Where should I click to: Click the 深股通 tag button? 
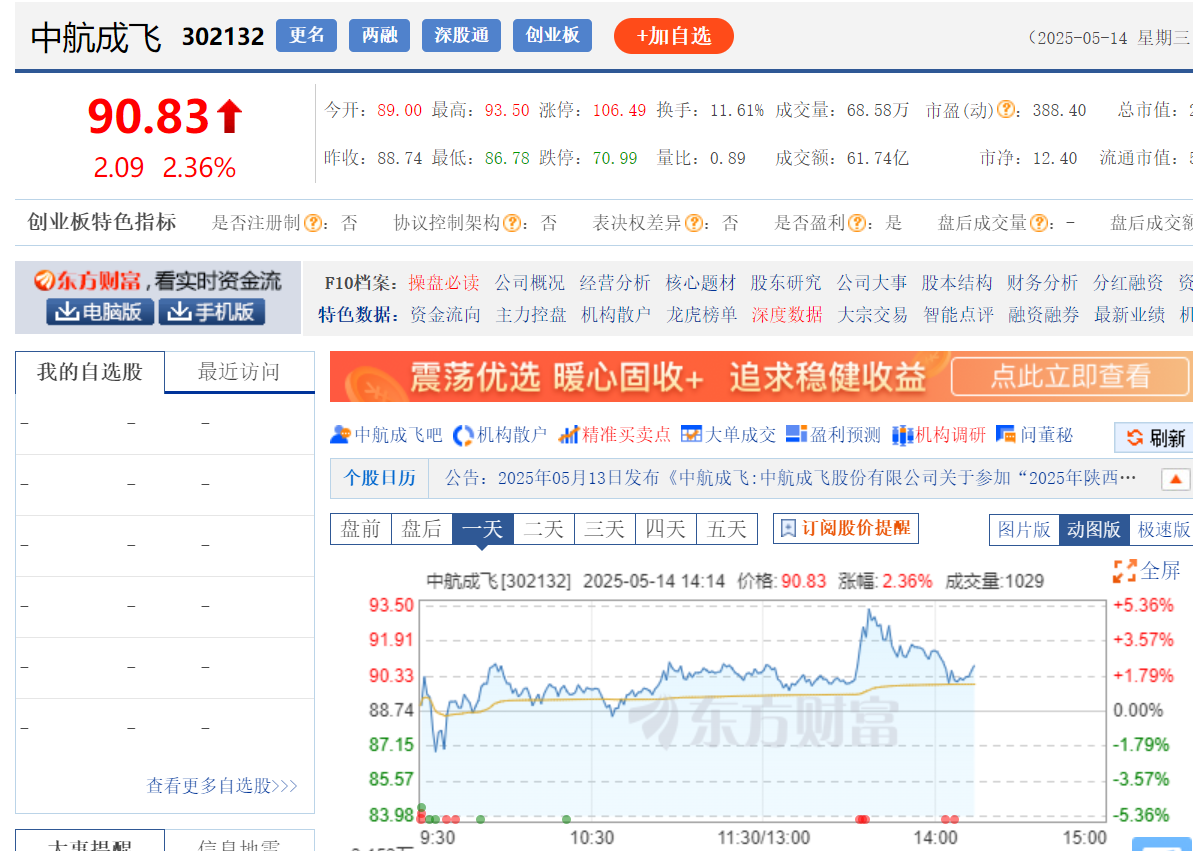click(461, 35)
